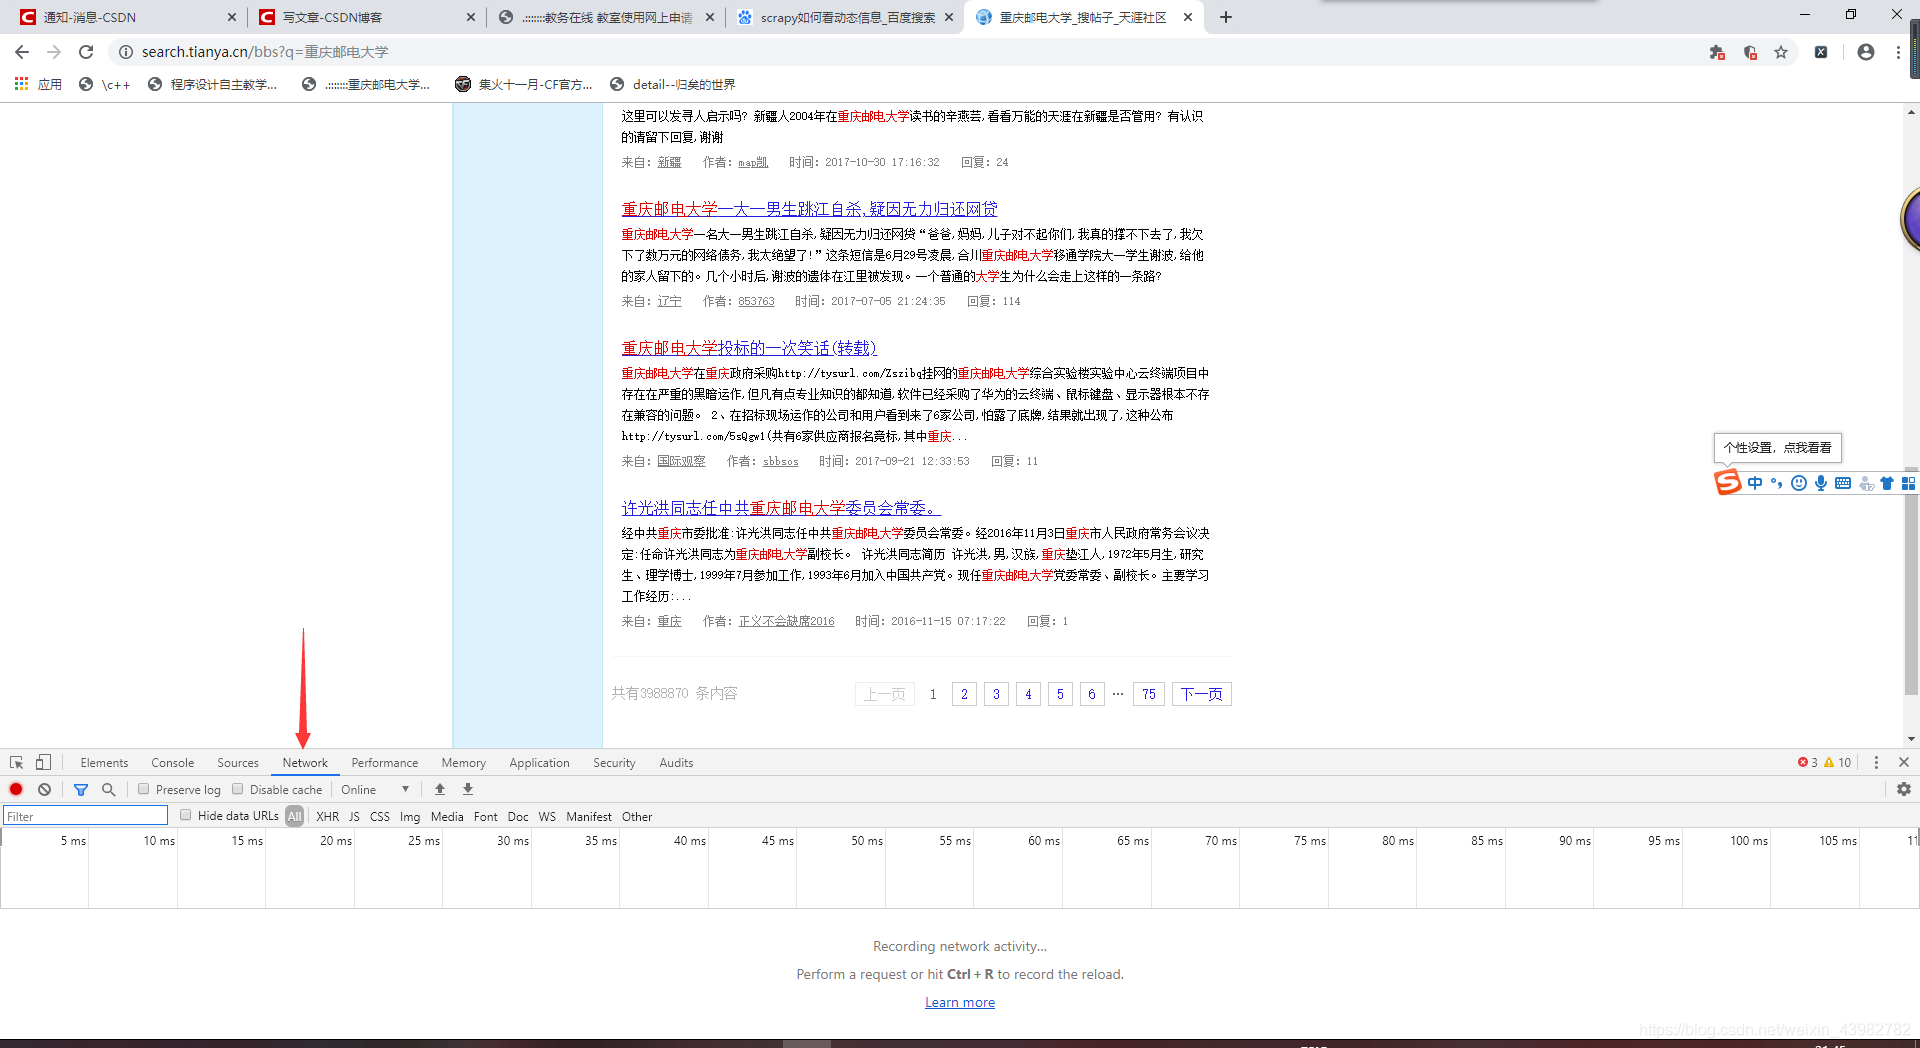The width and height of the screenshot is (1920, 1048).
Task: Close the scrapy如何看动态信息 browser tab
Action: coord(949,17)
